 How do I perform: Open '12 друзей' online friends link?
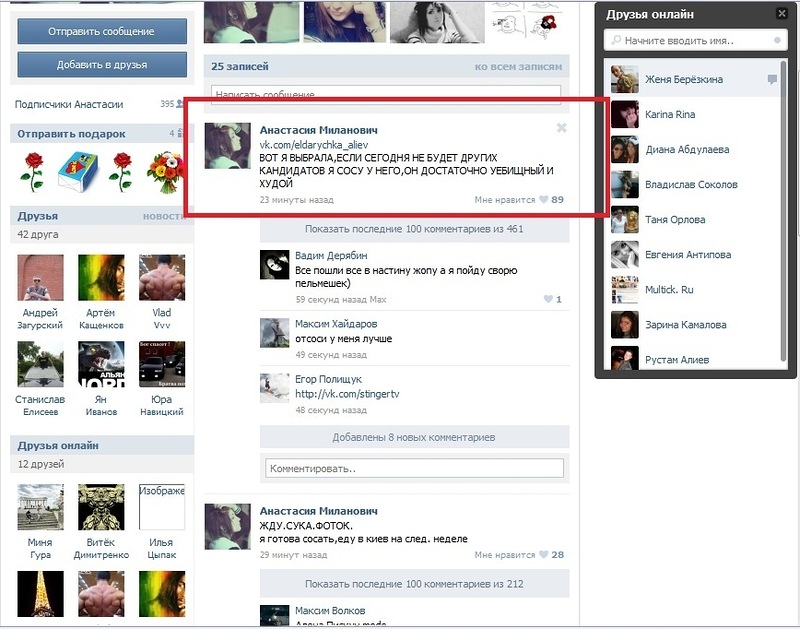tap(41, 464)
